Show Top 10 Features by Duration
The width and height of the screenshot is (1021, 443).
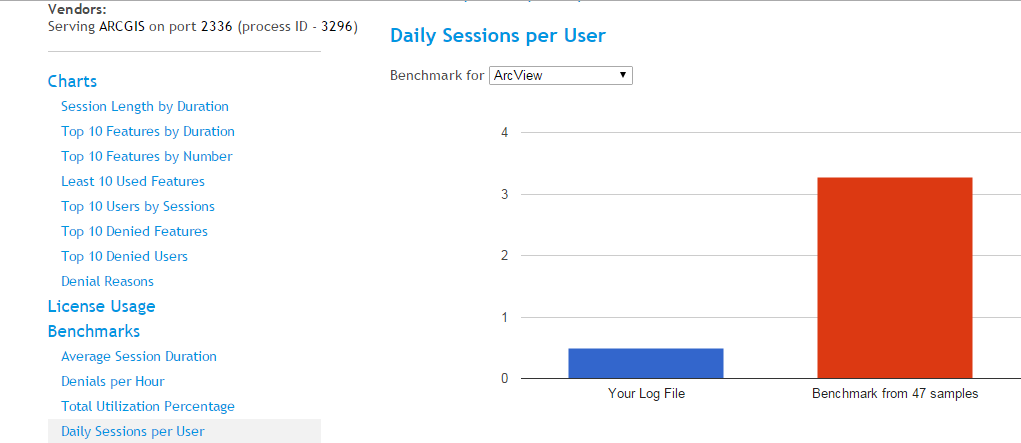point(147,131)
